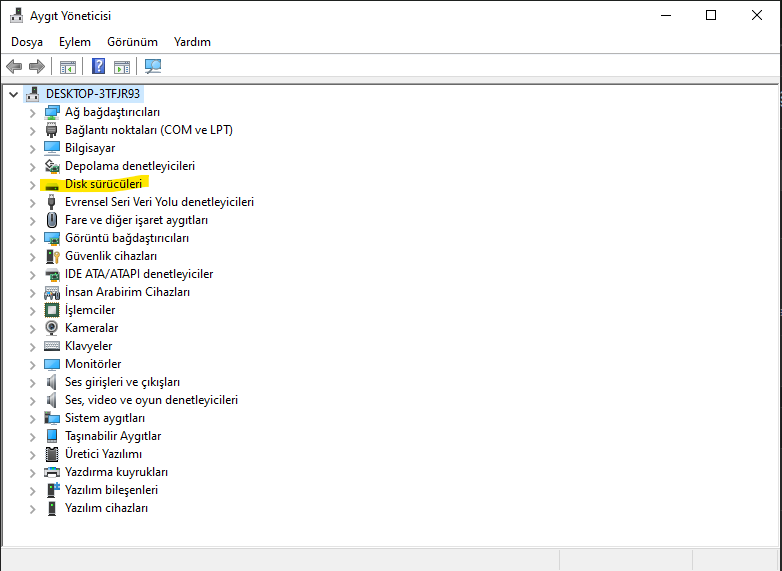Select the Üretici Yazılımı row text
The height and width of the screenshot is (571, 782).
pyautogui.click(x=103, y=454)
